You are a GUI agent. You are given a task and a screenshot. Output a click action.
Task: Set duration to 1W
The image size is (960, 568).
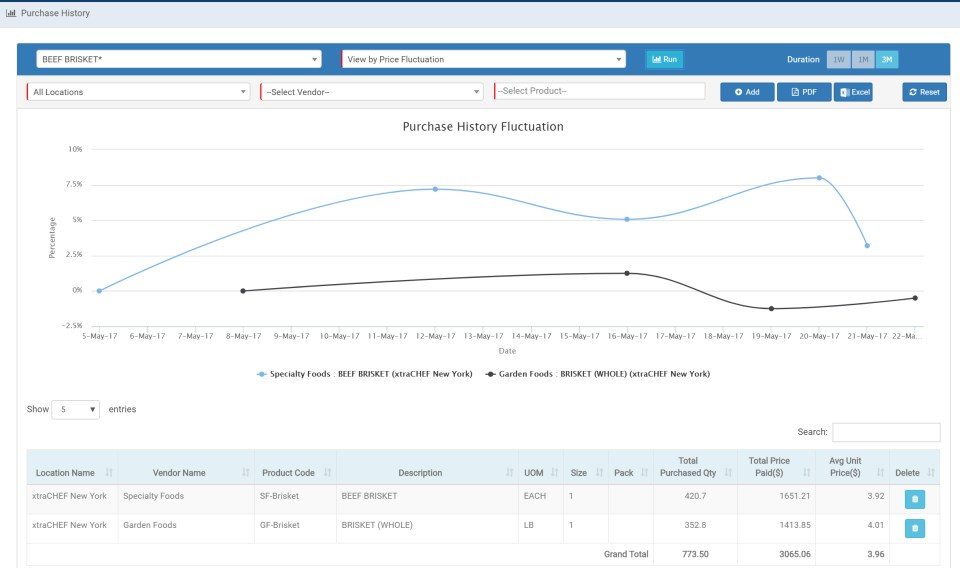839,59
